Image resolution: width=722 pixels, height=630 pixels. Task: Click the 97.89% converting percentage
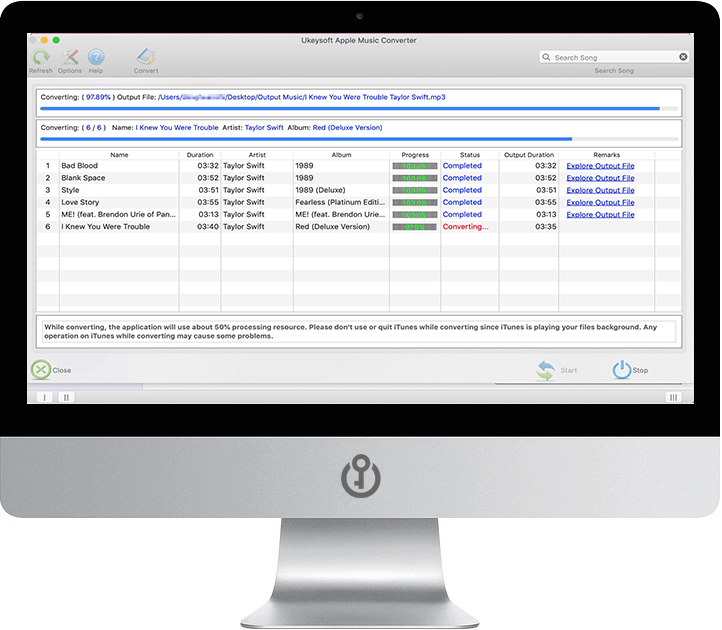click(98, 97)
